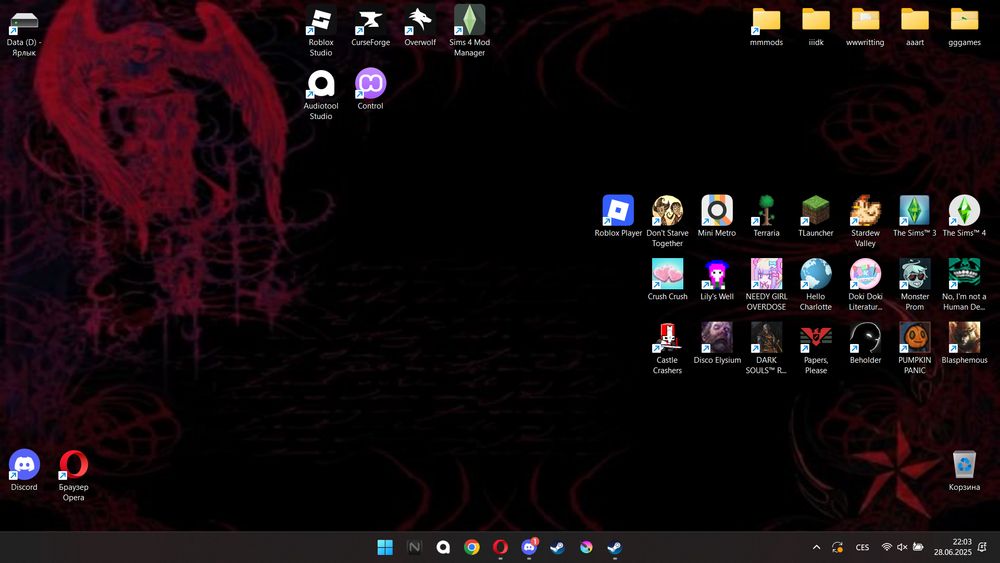The width and height of the screenshot is (1000, 563).
Task: Select the Doki Doki Literature Club icon
Action: (x=865, y=286)
